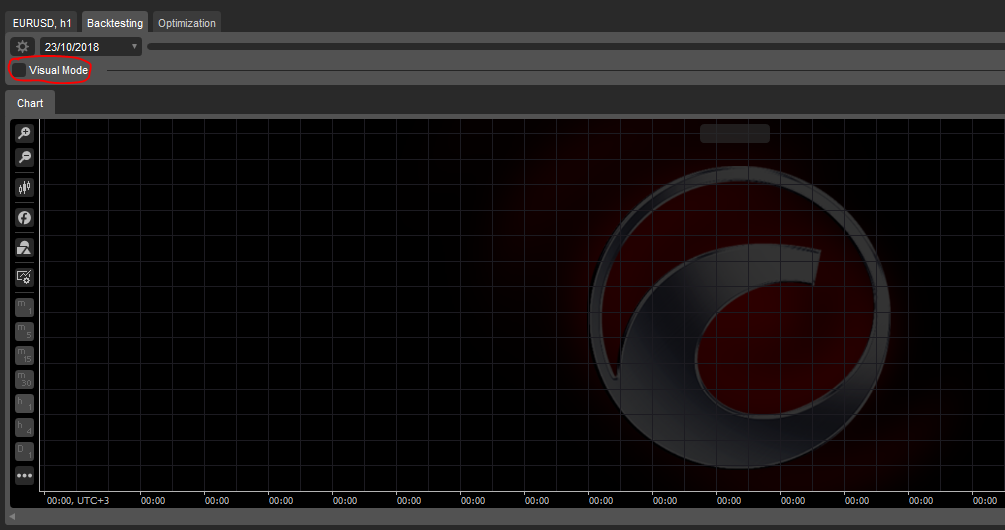Click the '00:00, UTC+3' time axis label
1005x530 pixels.
tap(78, 501)
